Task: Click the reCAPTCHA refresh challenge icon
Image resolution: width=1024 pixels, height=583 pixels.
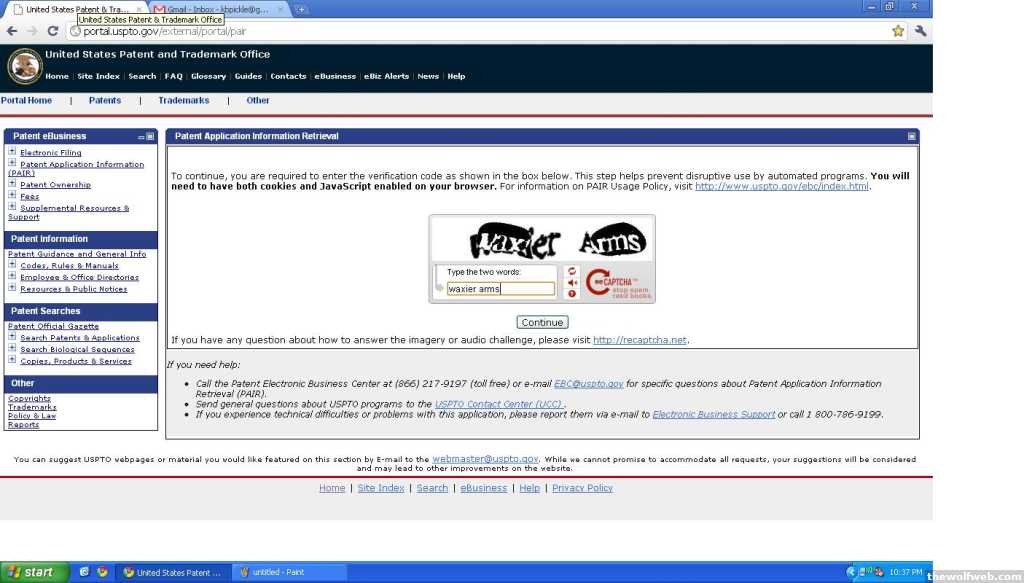Action: coord(572,271)
